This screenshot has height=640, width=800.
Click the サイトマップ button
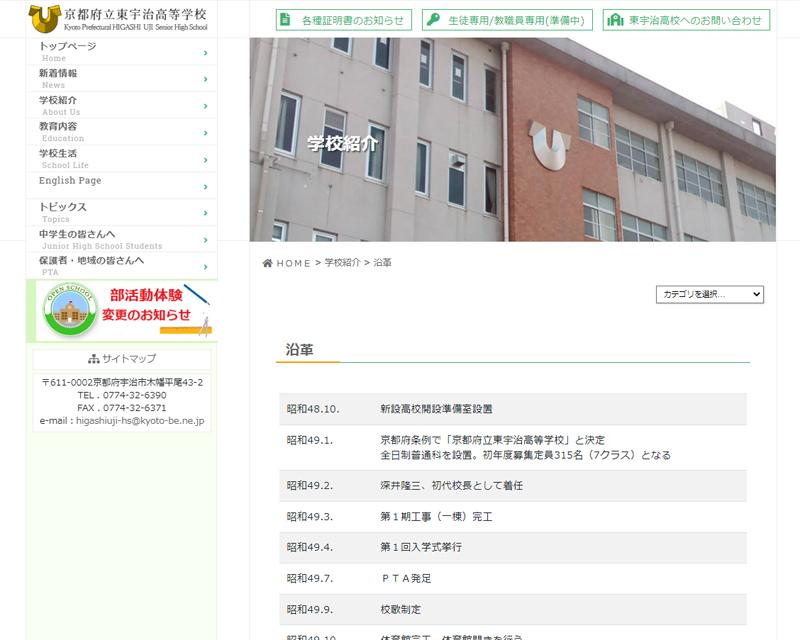point(122,359)
